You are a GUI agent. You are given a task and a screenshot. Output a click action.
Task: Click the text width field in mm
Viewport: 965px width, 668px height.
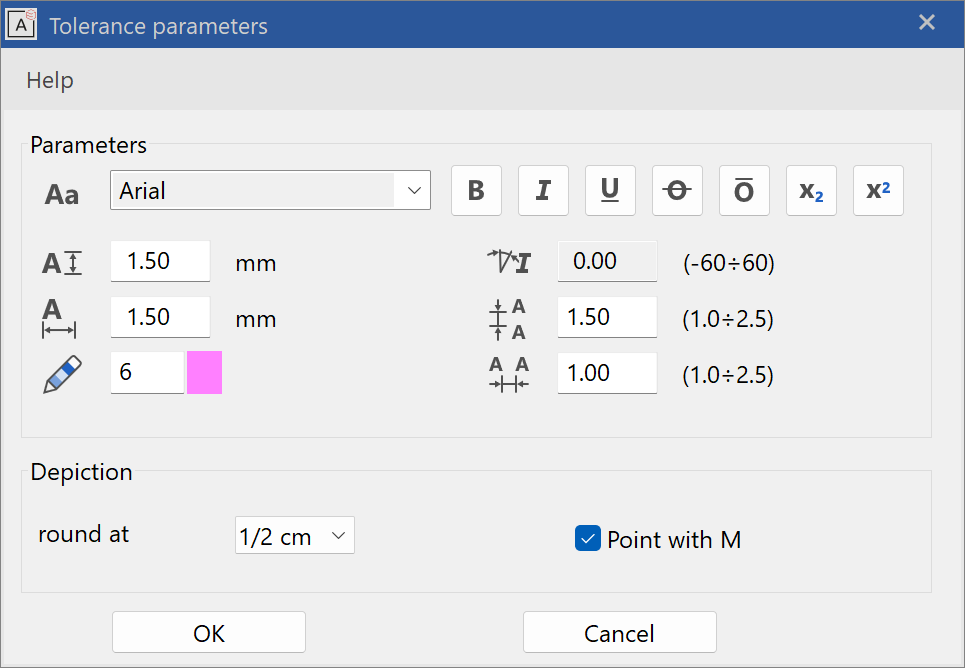click(x=160, y=318)
